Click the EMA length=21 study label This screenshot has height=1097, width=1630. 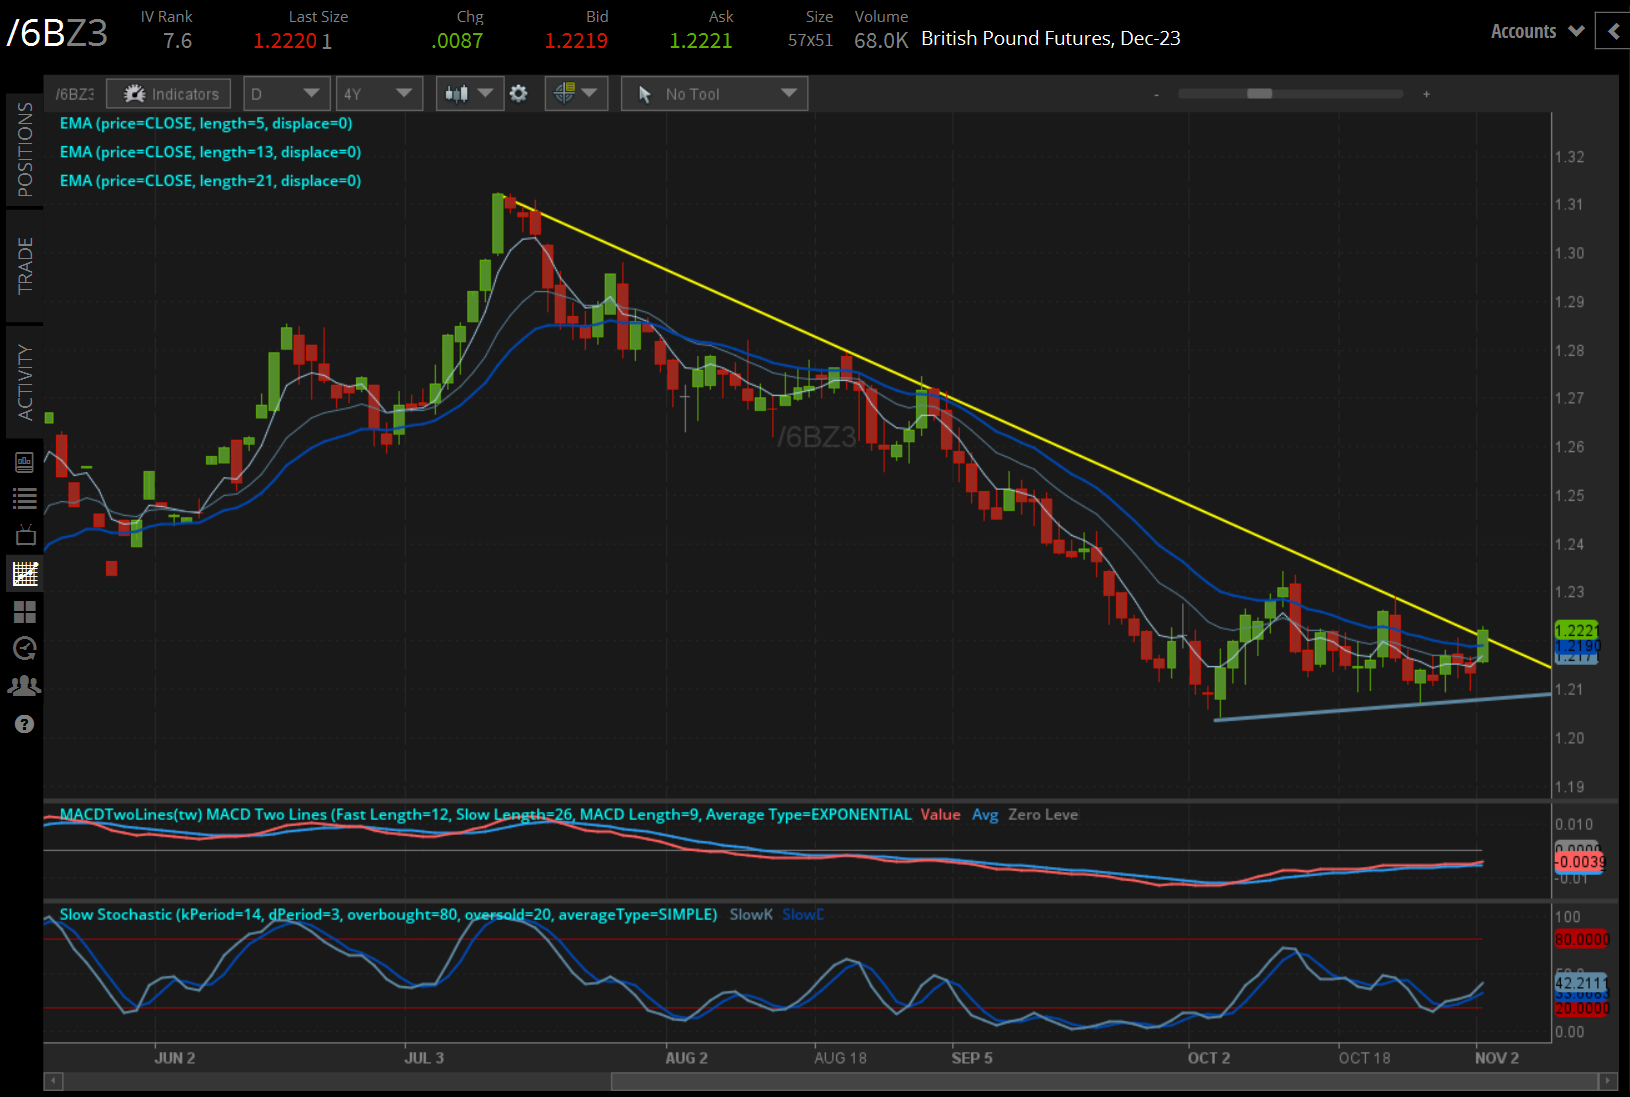pyautogui.click(x=210, y=181)
